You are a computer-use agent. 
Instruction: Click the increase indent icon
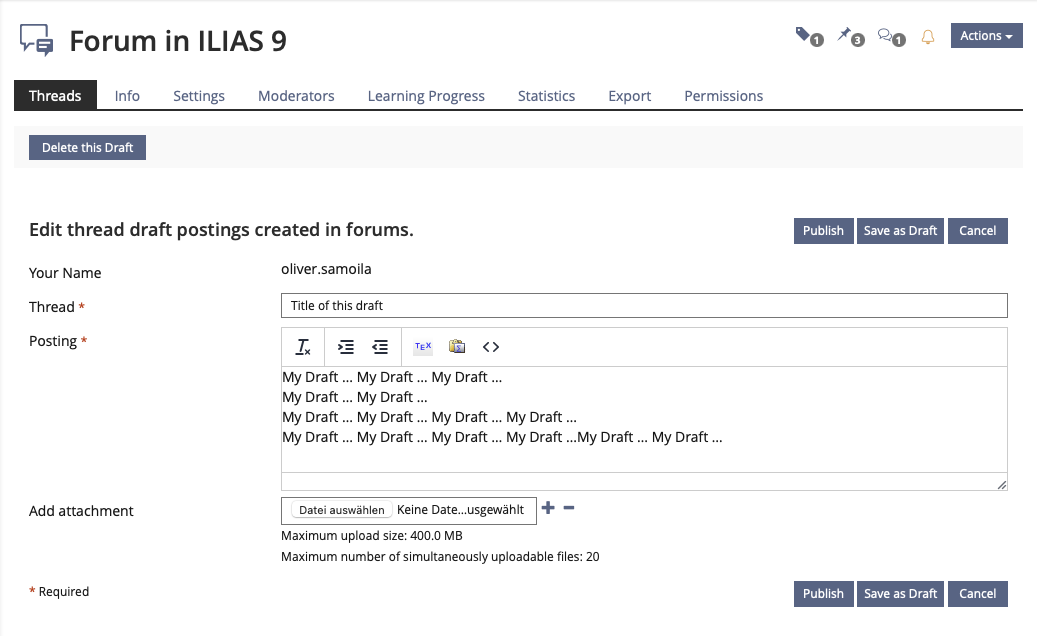(346, 347)
